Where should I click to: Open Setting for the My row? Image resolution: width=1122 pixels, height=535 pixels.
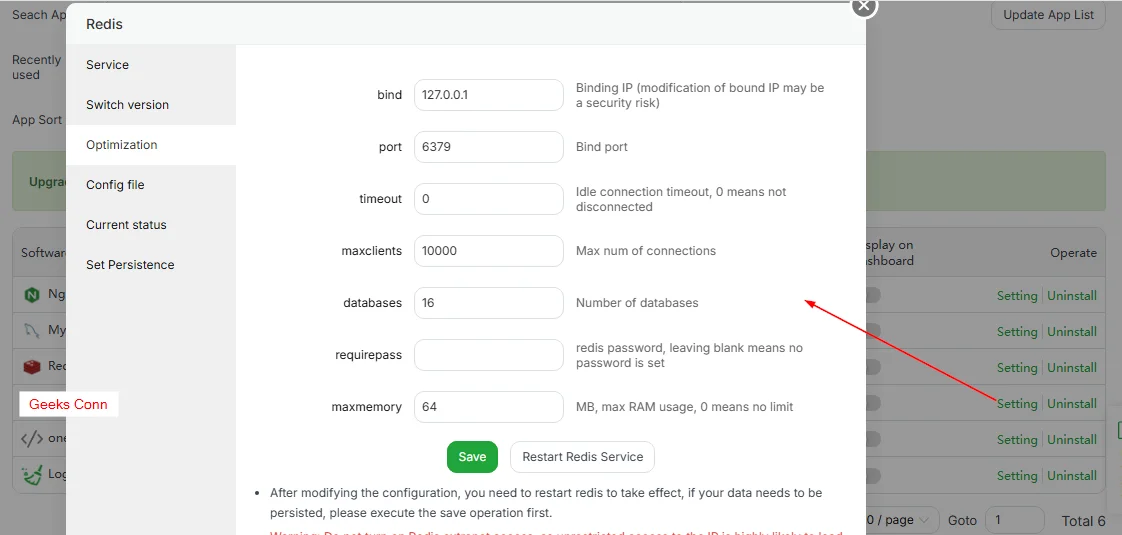[x=1017, y=331]
